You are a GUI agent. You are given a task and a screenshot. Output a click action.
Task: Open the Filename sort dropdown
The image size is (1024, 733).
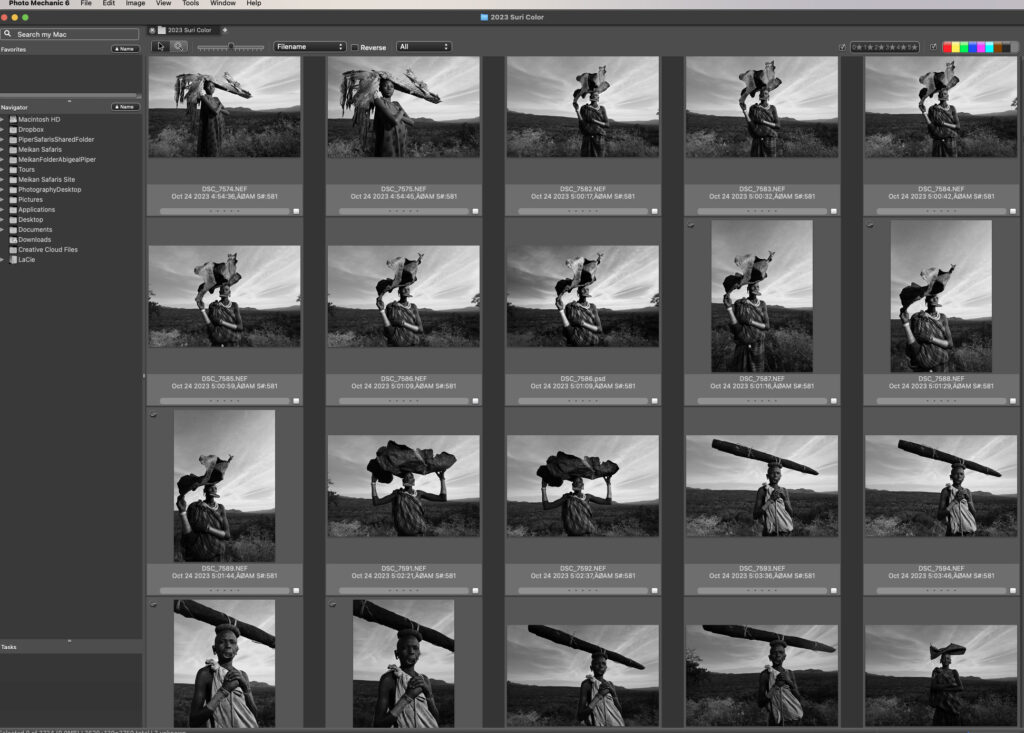310,47
